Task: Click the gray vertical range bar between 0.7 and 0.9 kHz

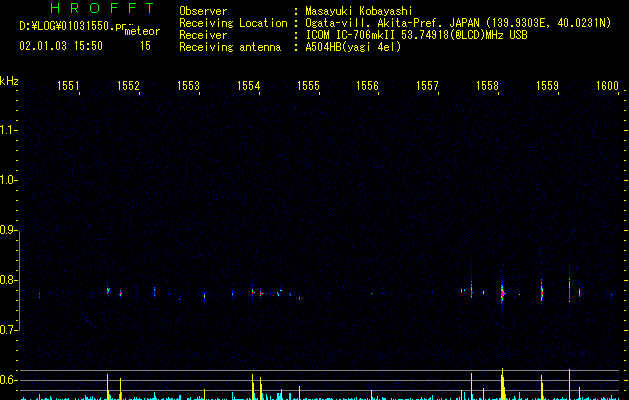Action: point(20,280)
